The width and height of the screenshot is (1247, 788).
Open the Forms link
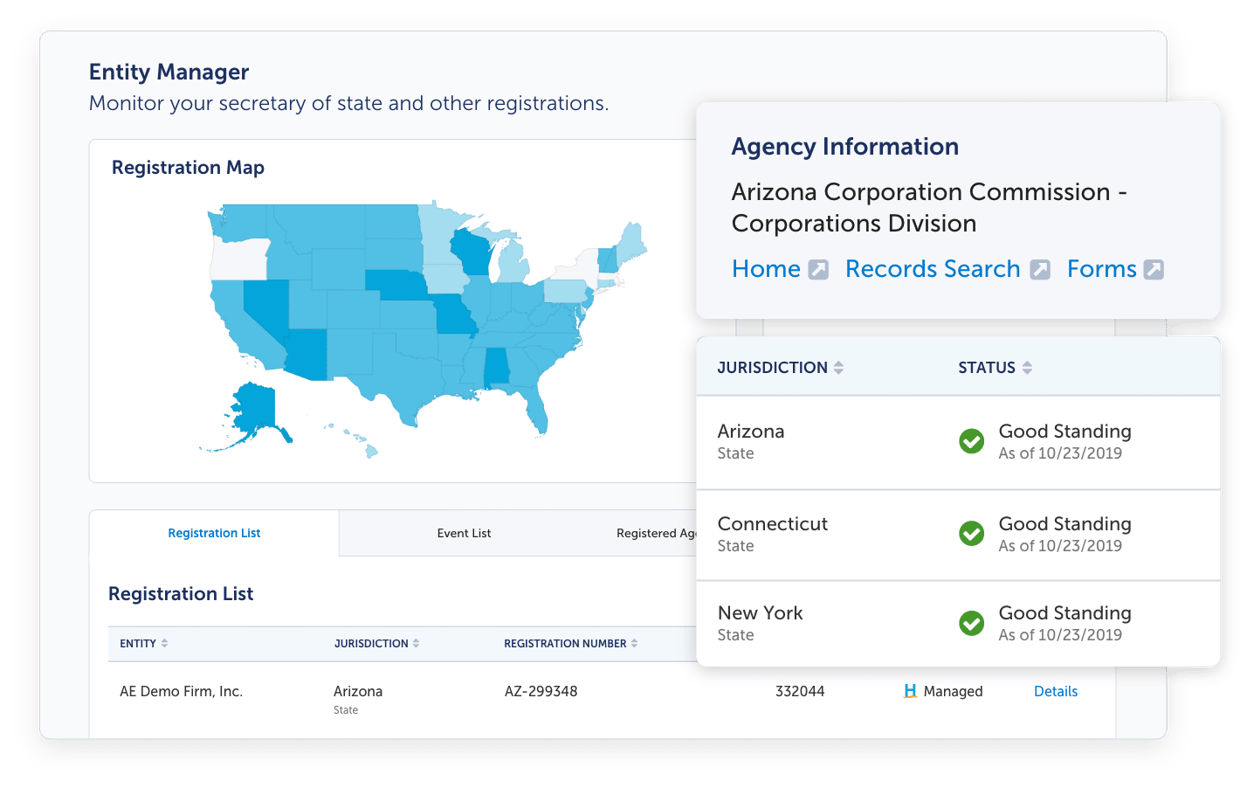1101,268
